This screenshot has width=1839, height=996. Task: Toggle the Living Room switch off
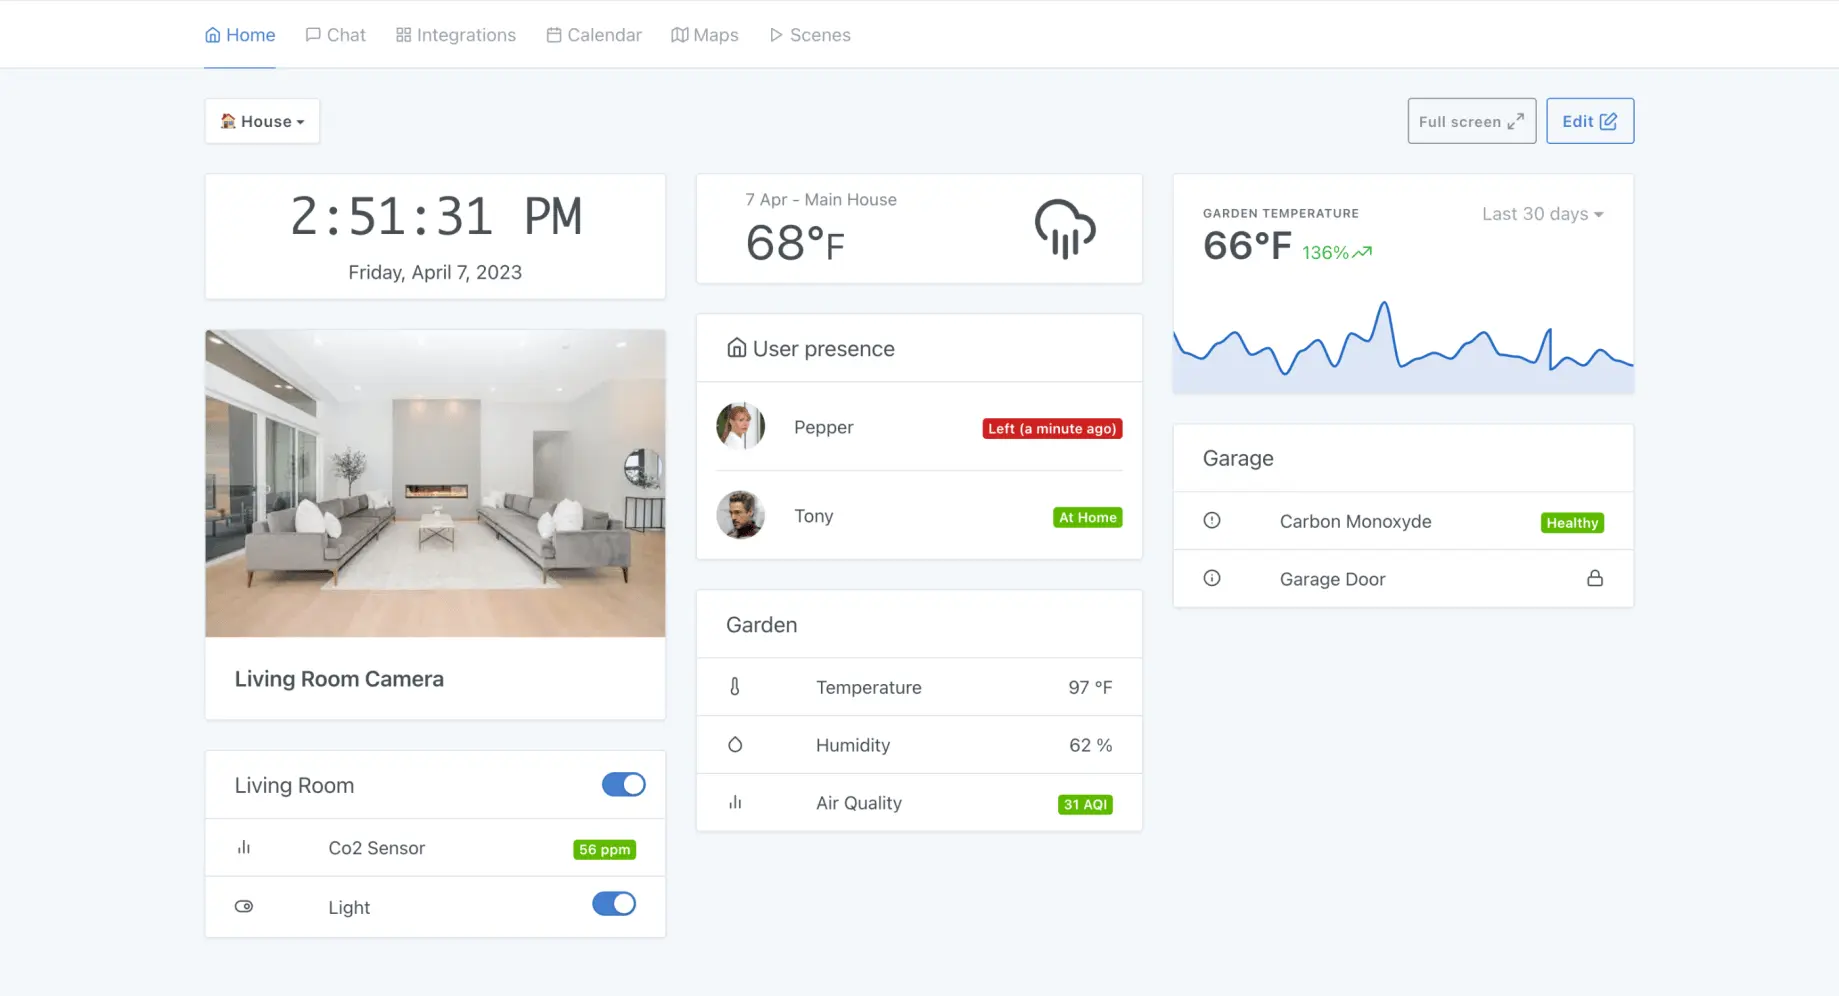(x=623, y=785)
